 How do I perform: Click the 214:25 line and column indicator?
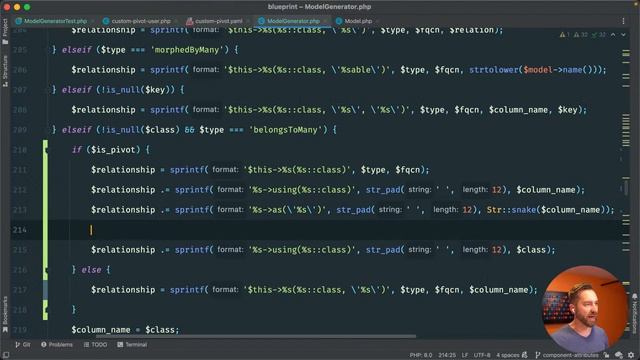click(447, 355)
